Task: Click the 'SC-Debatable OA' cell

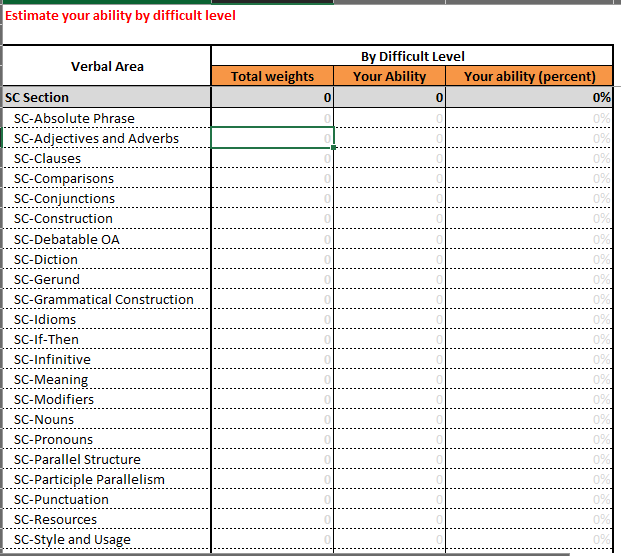Action: 107,239
